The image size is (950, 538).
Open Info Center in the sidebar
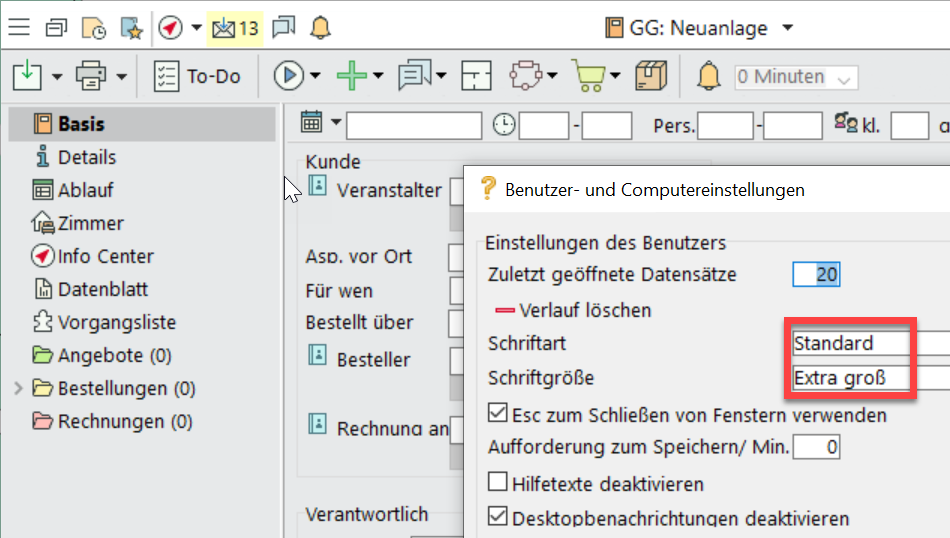tap(105, 256)
